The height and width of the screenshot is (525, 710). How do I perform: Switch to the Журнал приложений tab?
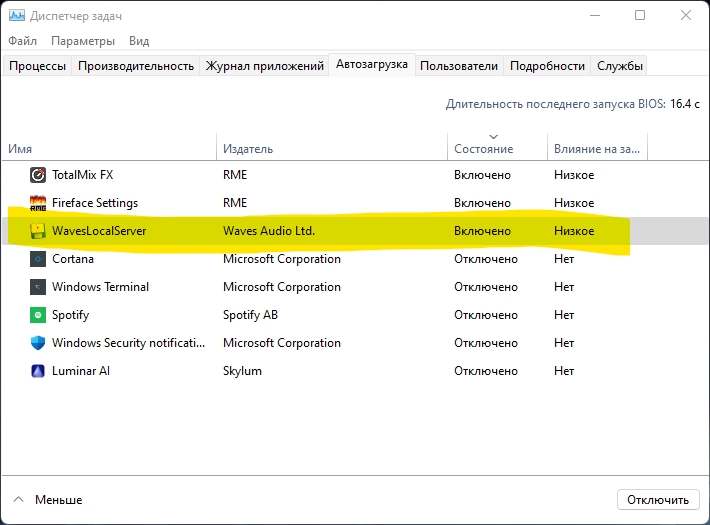[x=264, y=66]
